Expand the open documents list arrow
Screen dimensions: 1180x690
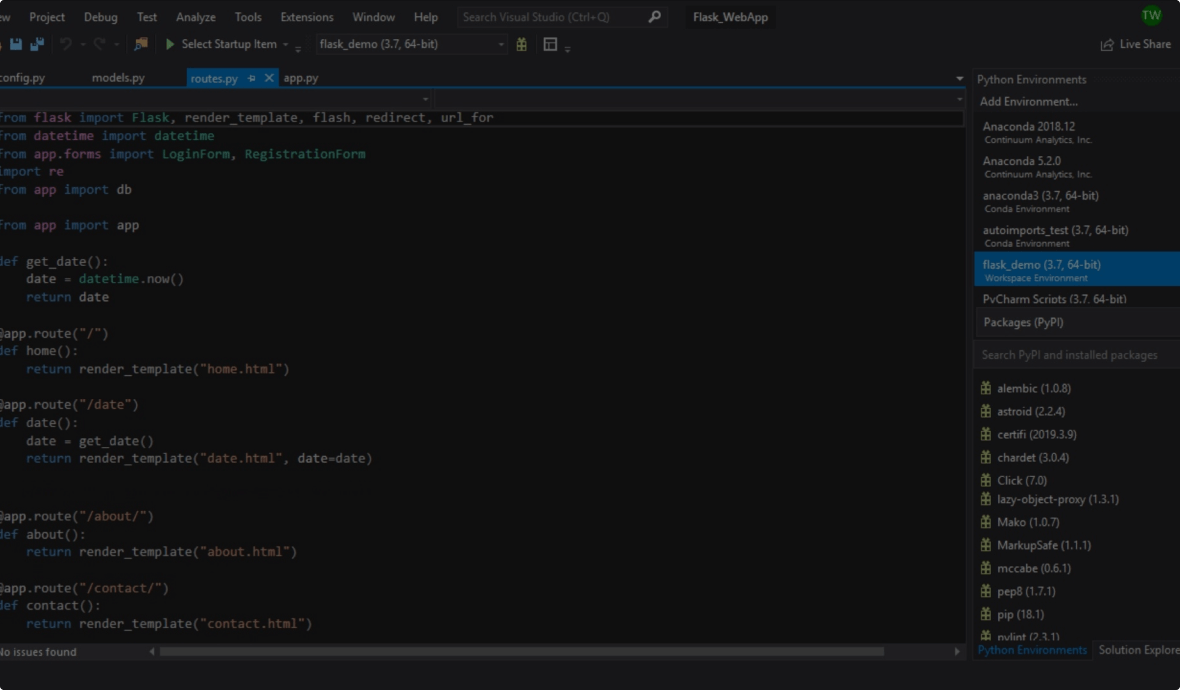(x=960, y=79)
